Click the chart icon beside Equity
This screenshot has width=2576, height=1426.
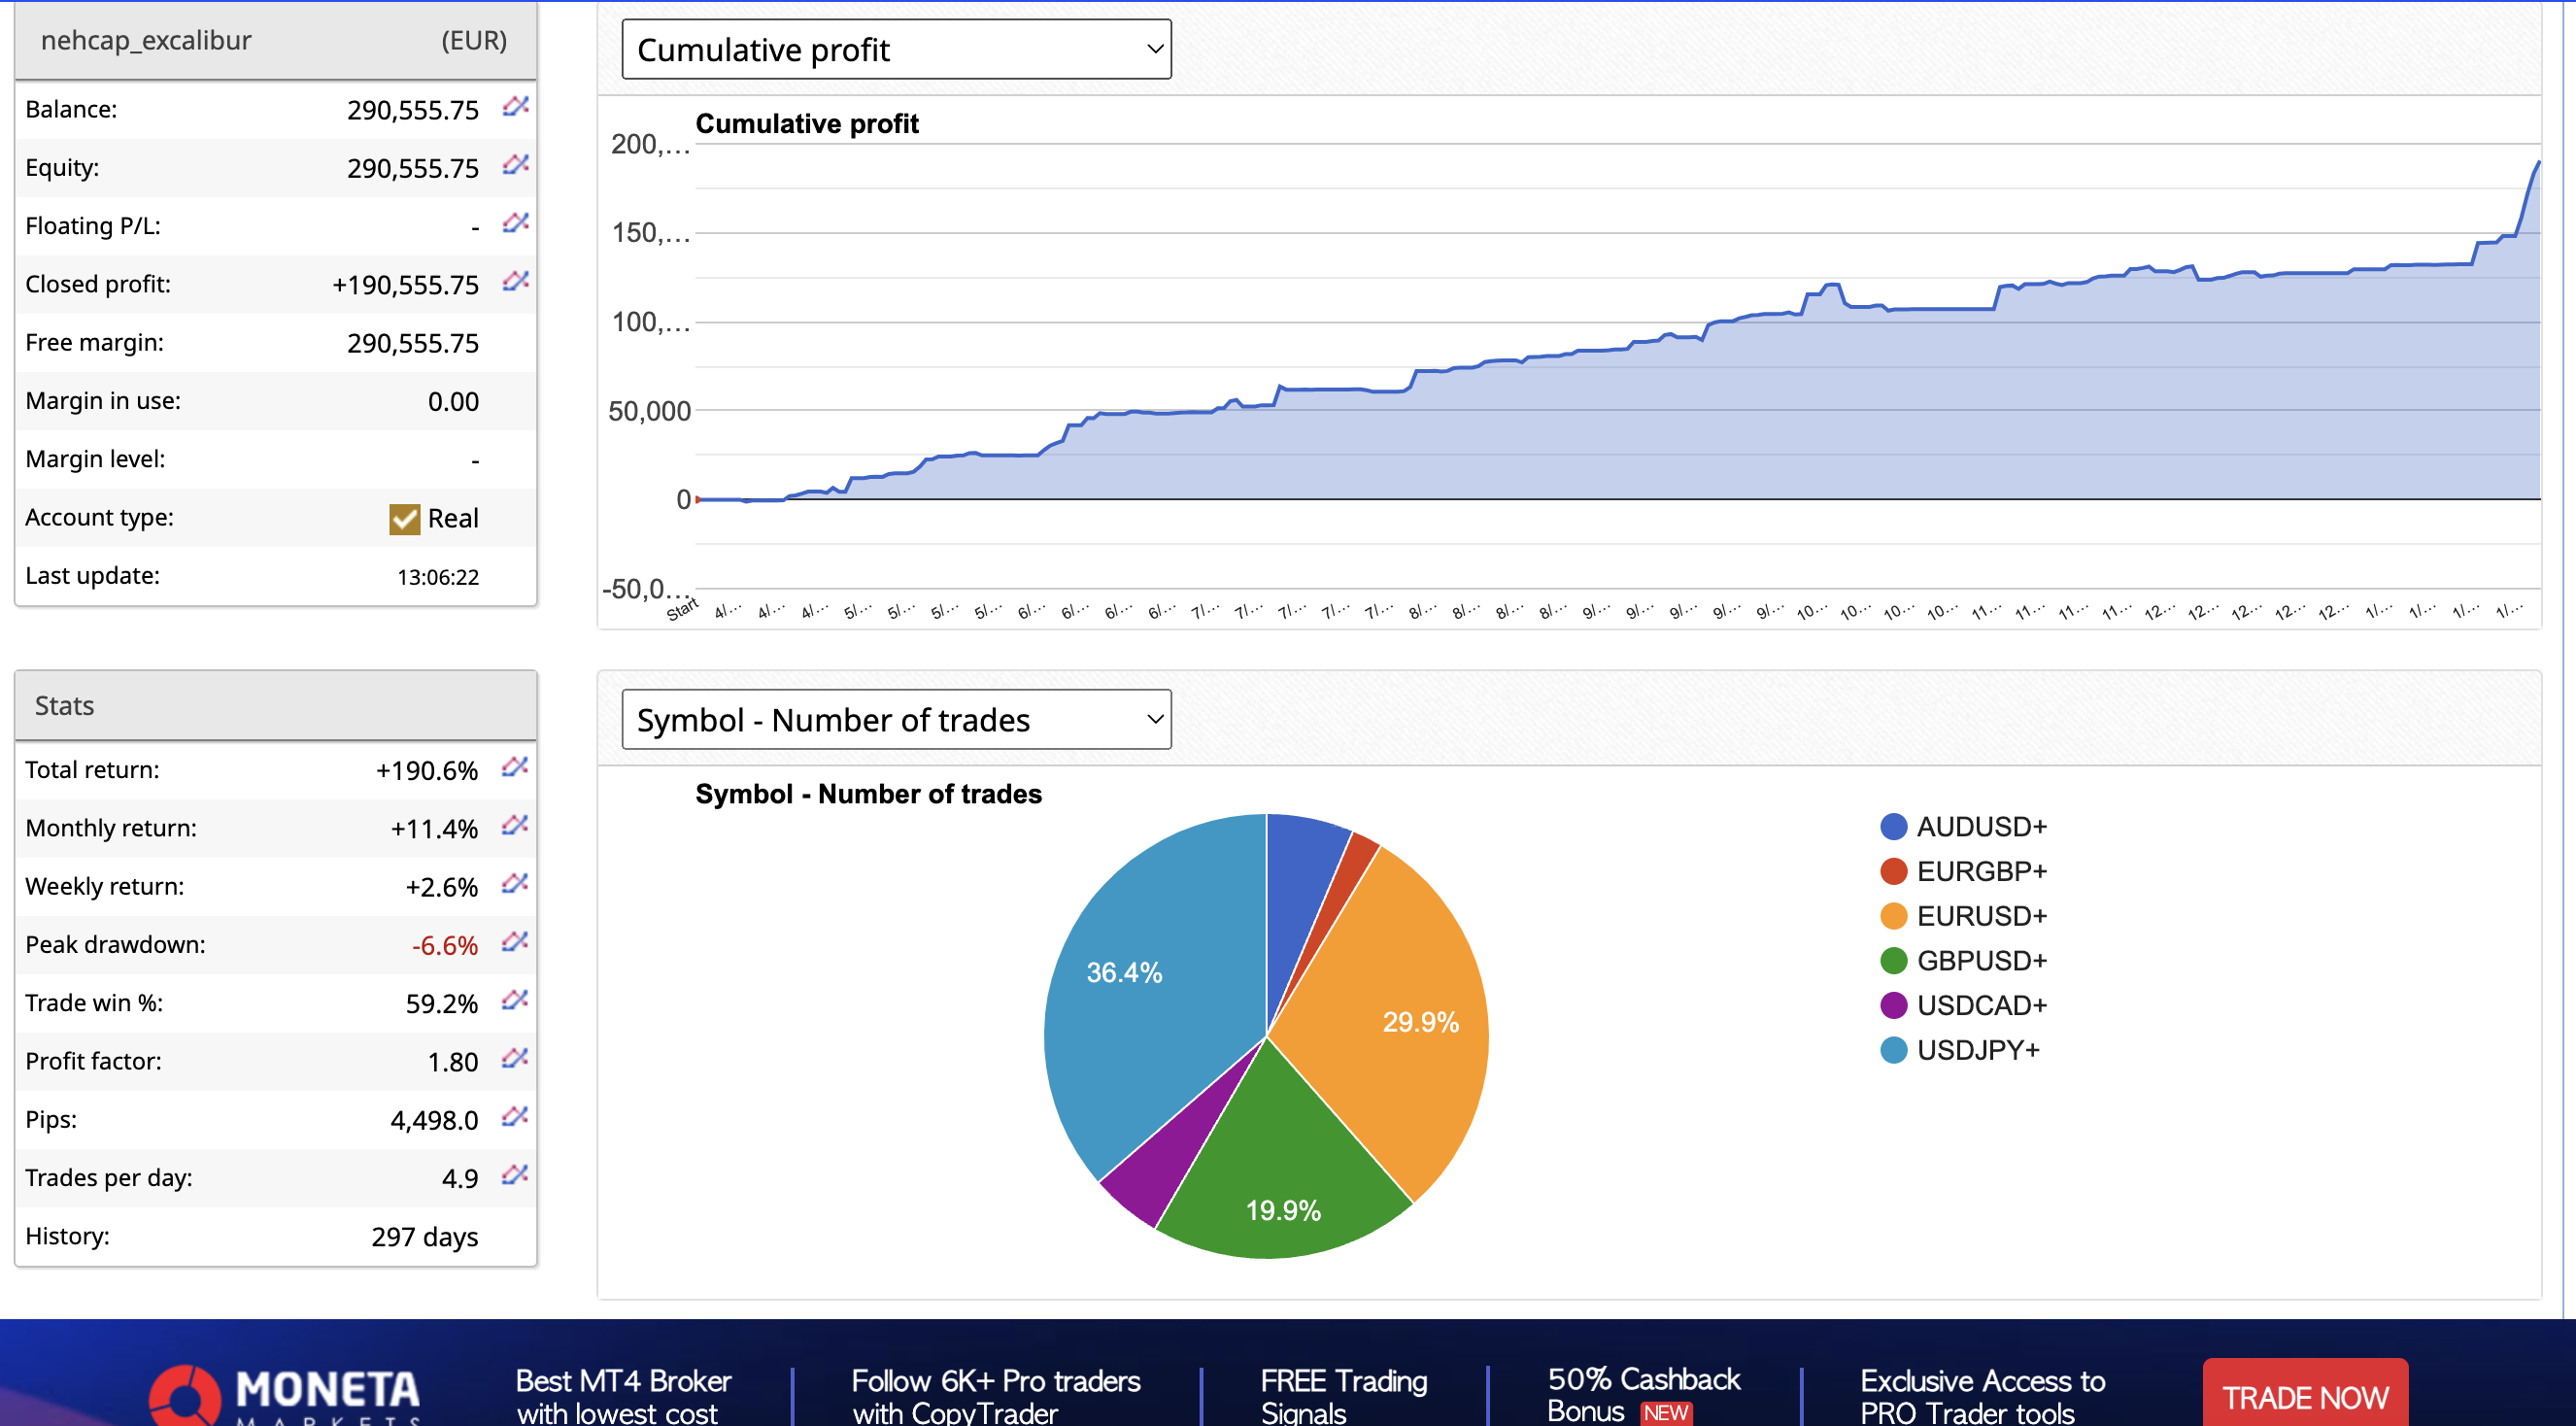coord(515,164)
